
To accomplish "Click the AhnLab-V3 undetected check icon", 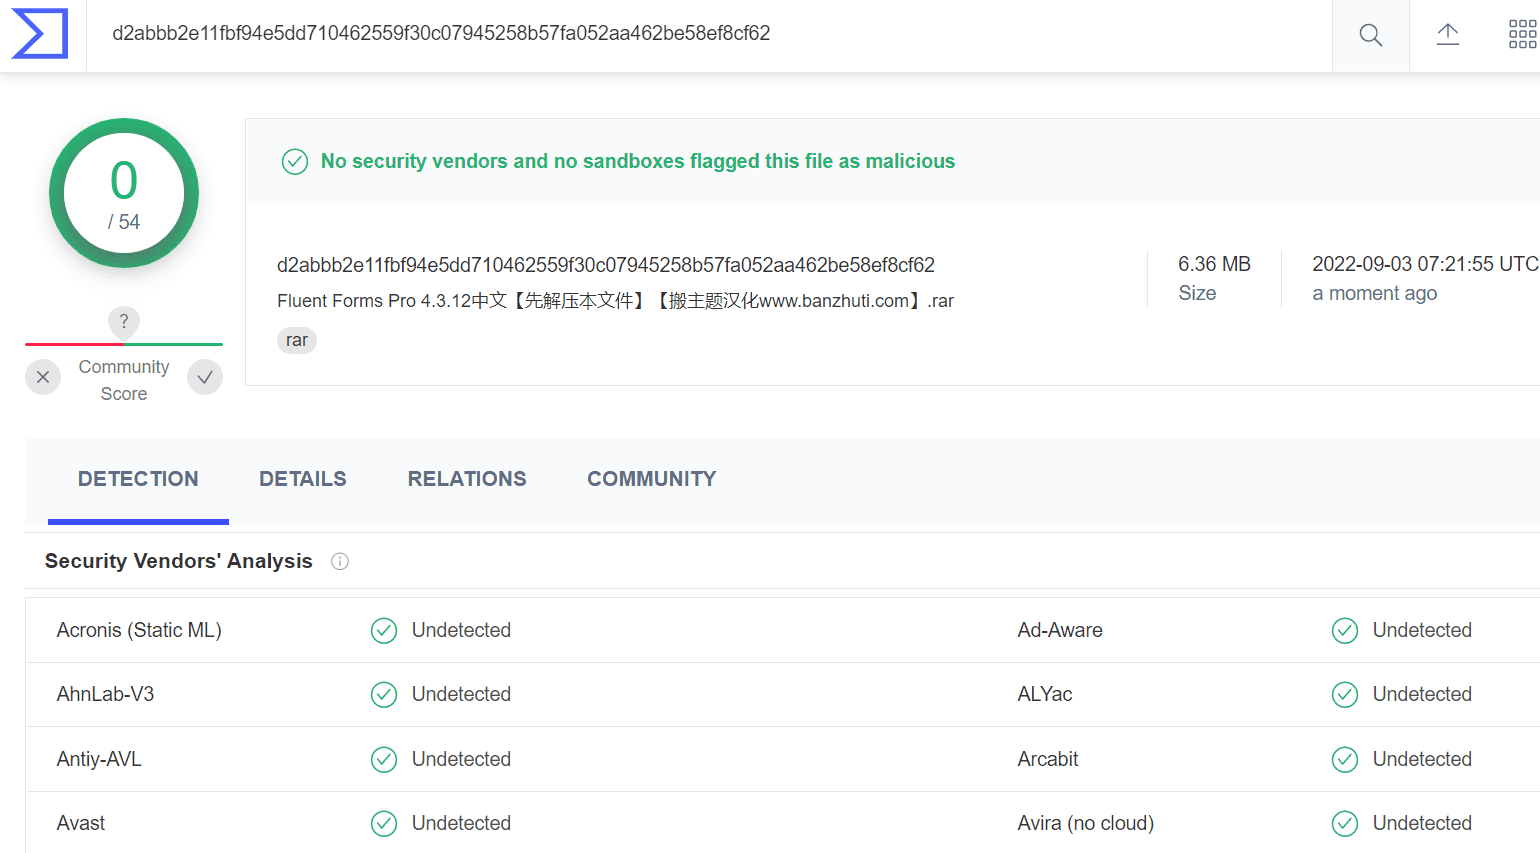I will click(384, 694).
